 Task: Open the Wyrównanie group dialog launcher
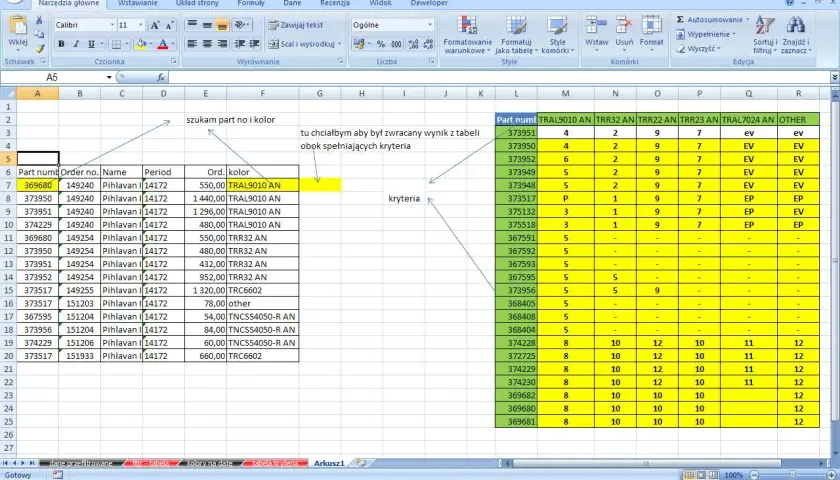[x=341, y=62]
